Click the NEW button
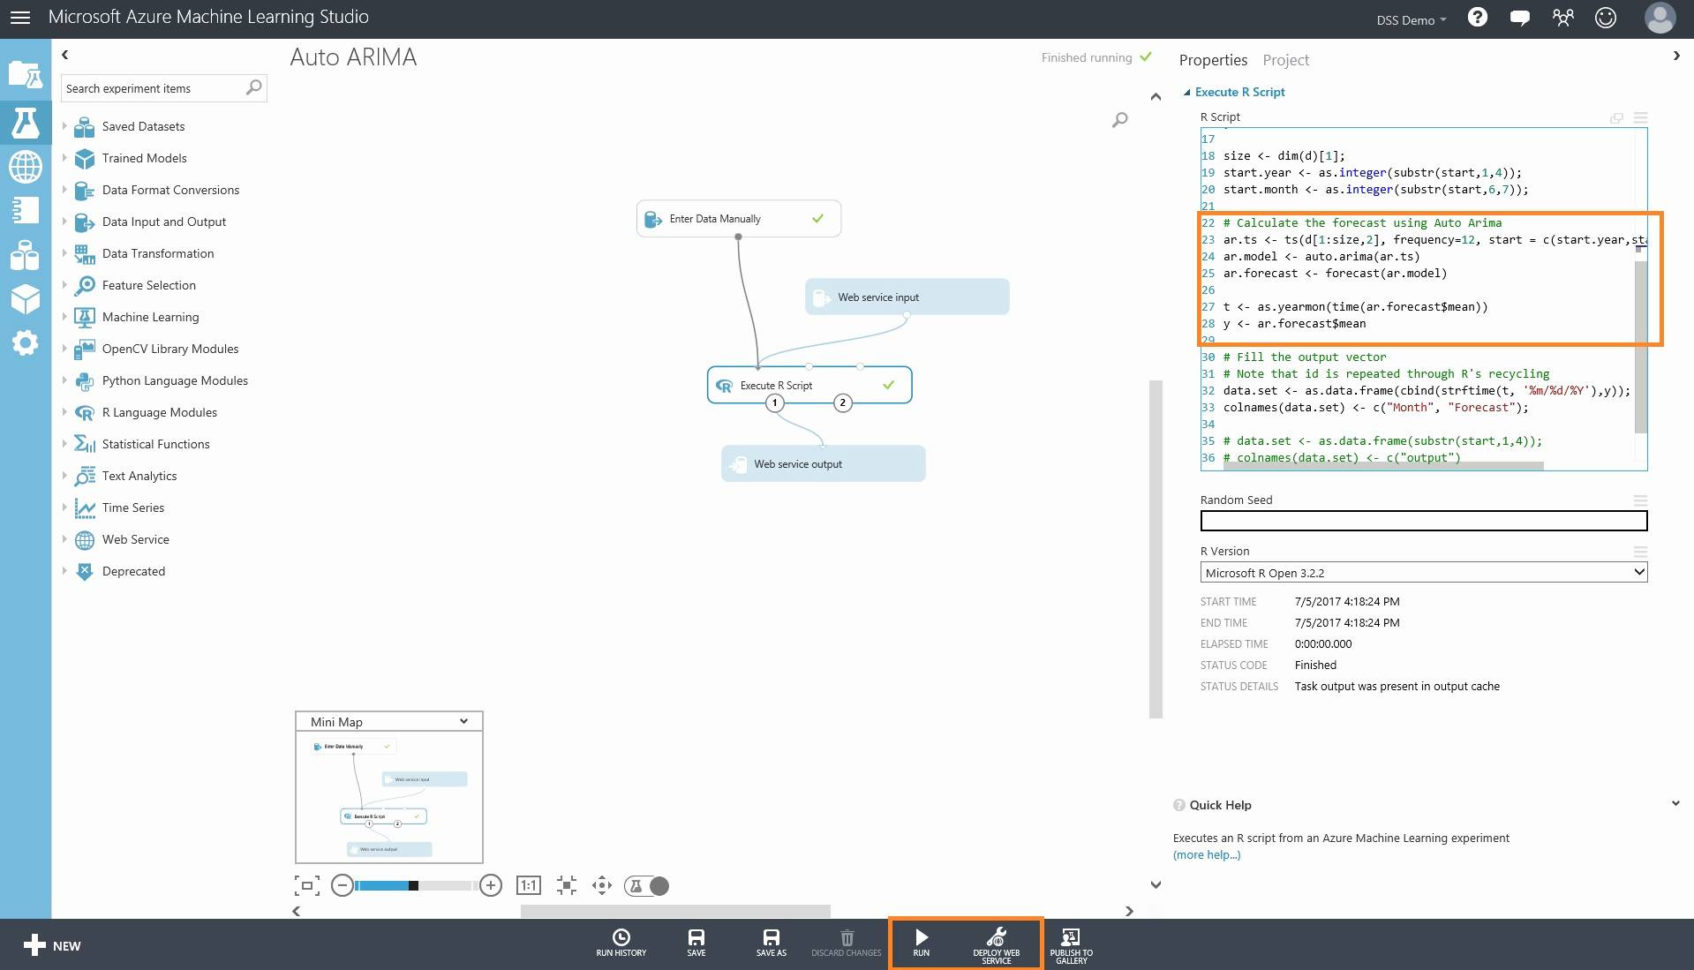Image resolution: width=1694 pixels, height=970 pixels. 52,945
